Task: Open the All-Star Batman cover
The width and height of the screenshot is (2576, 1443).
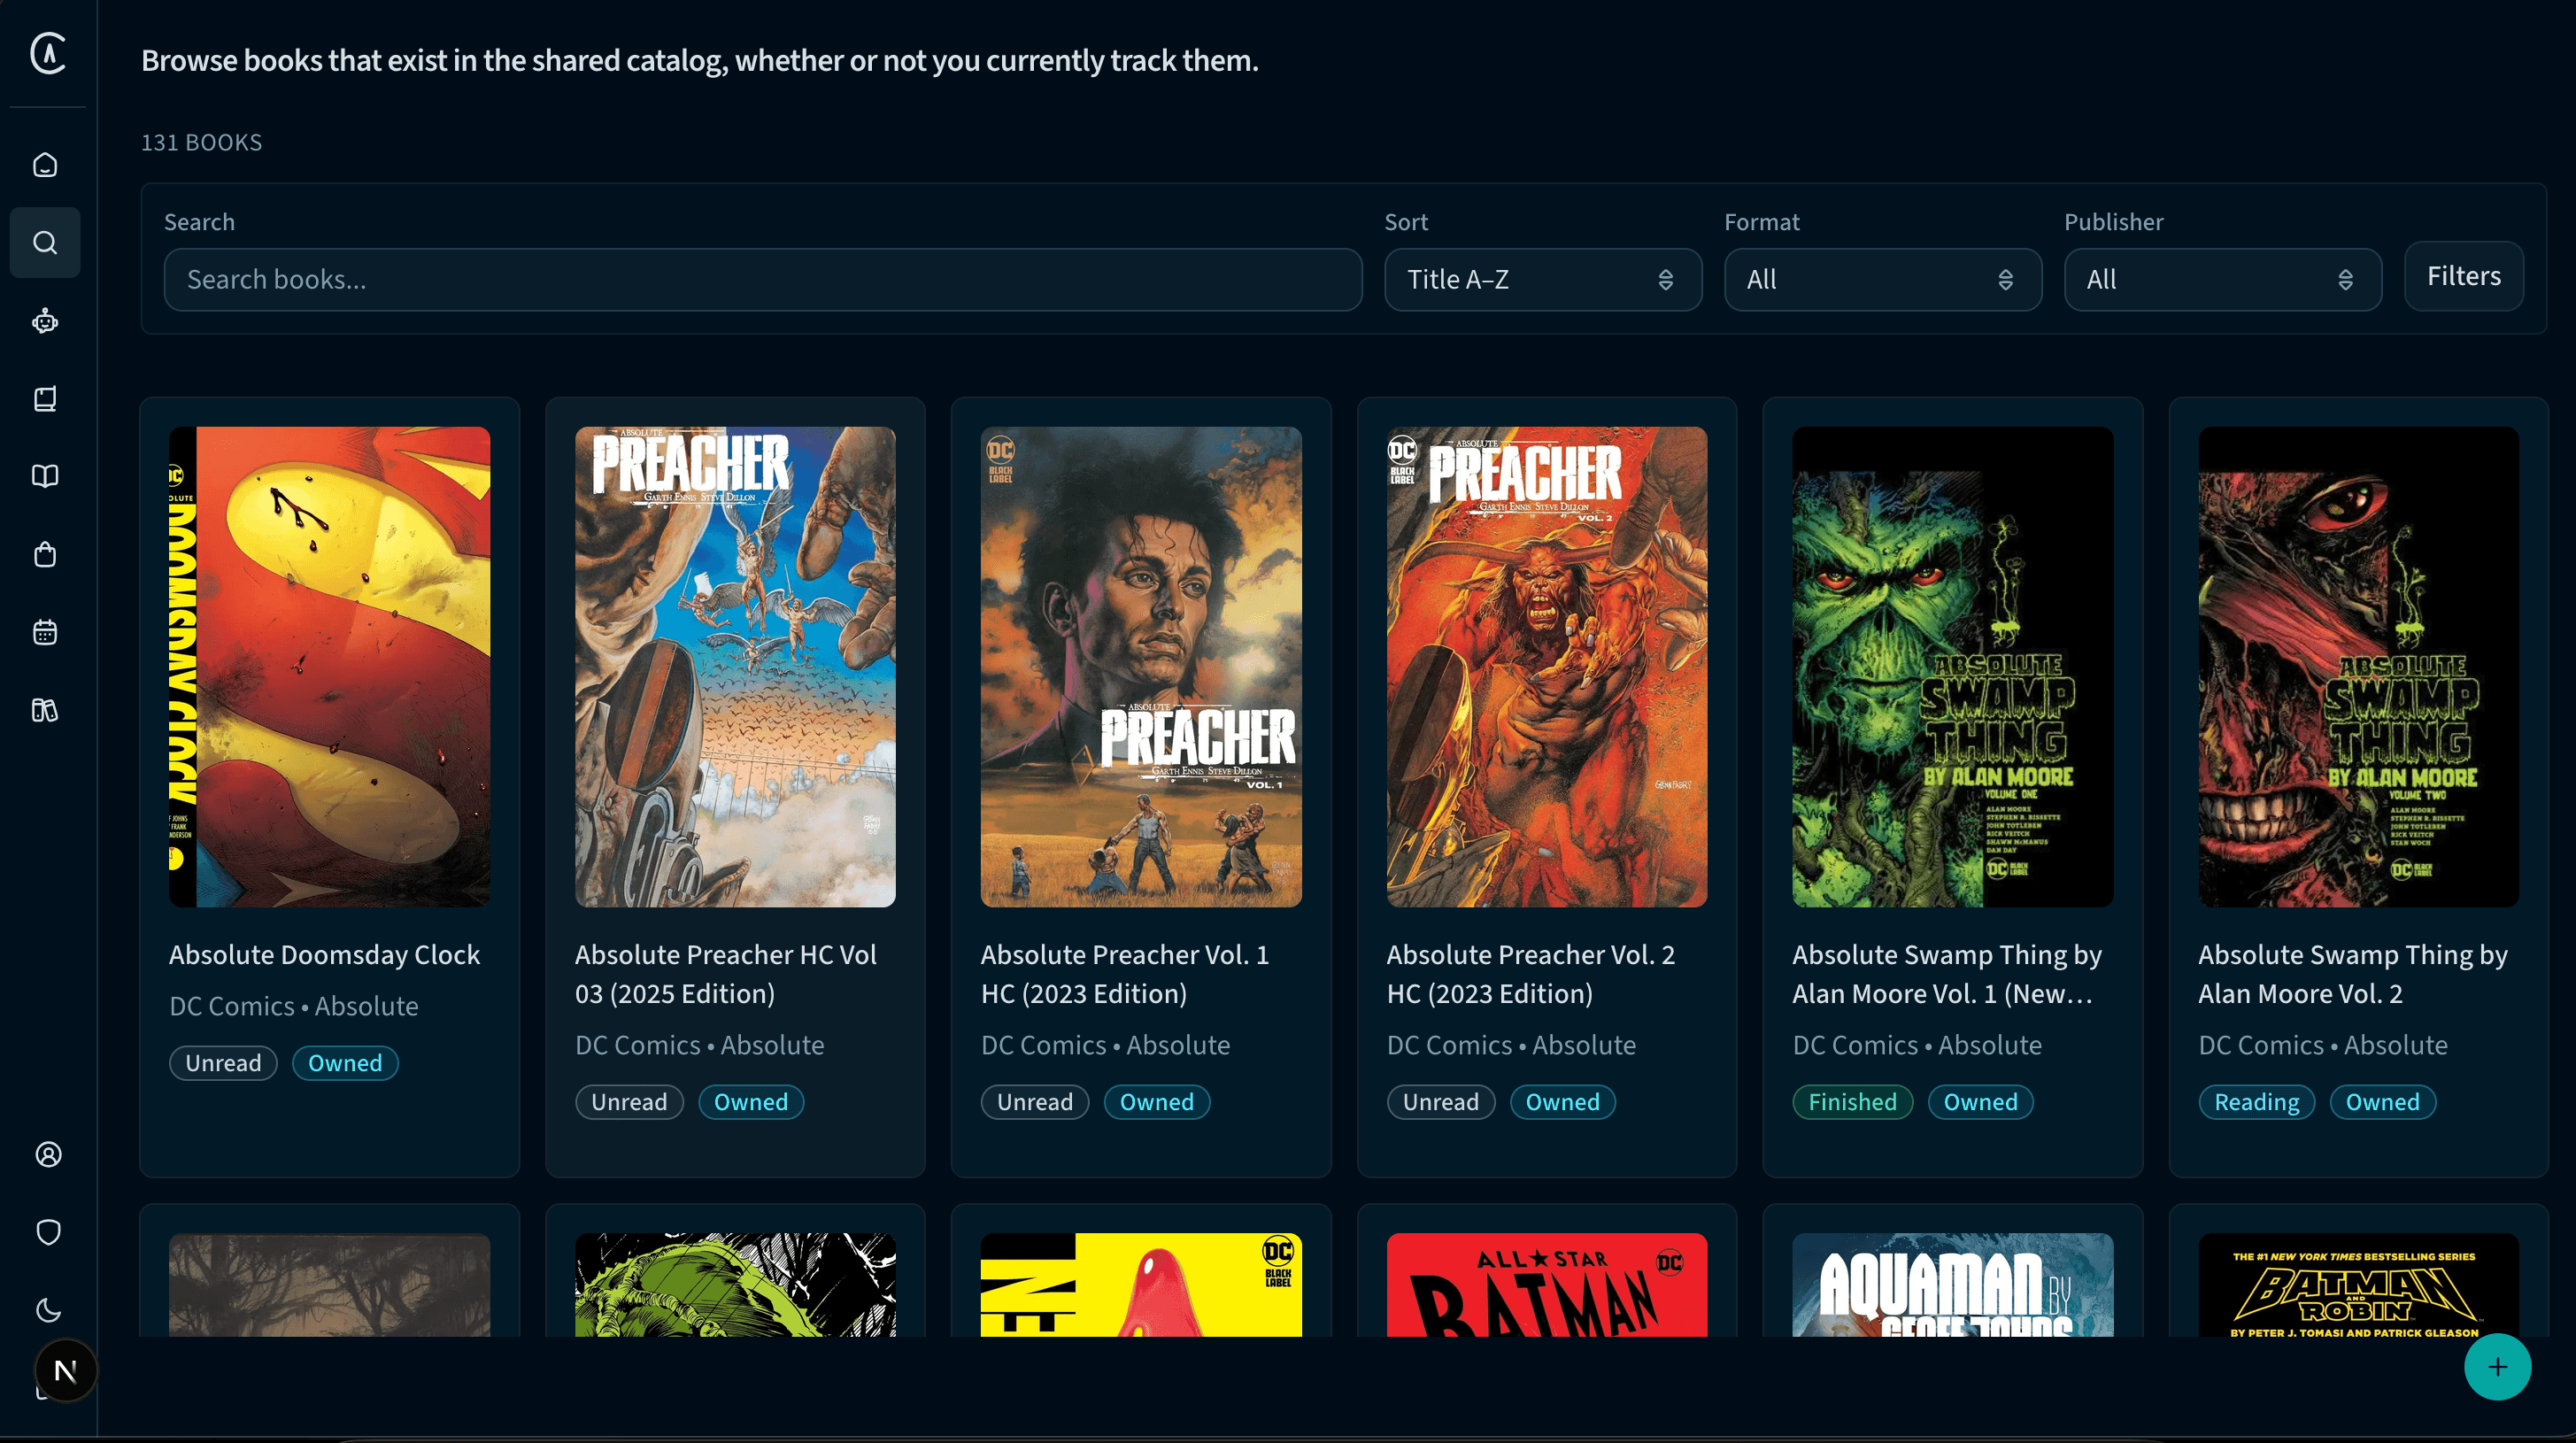Action: tap(1546, 1285)
